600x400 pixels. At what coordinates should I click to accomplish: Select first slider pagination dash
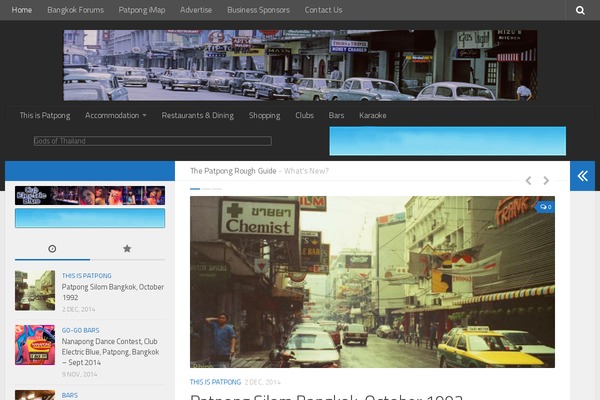195,189
